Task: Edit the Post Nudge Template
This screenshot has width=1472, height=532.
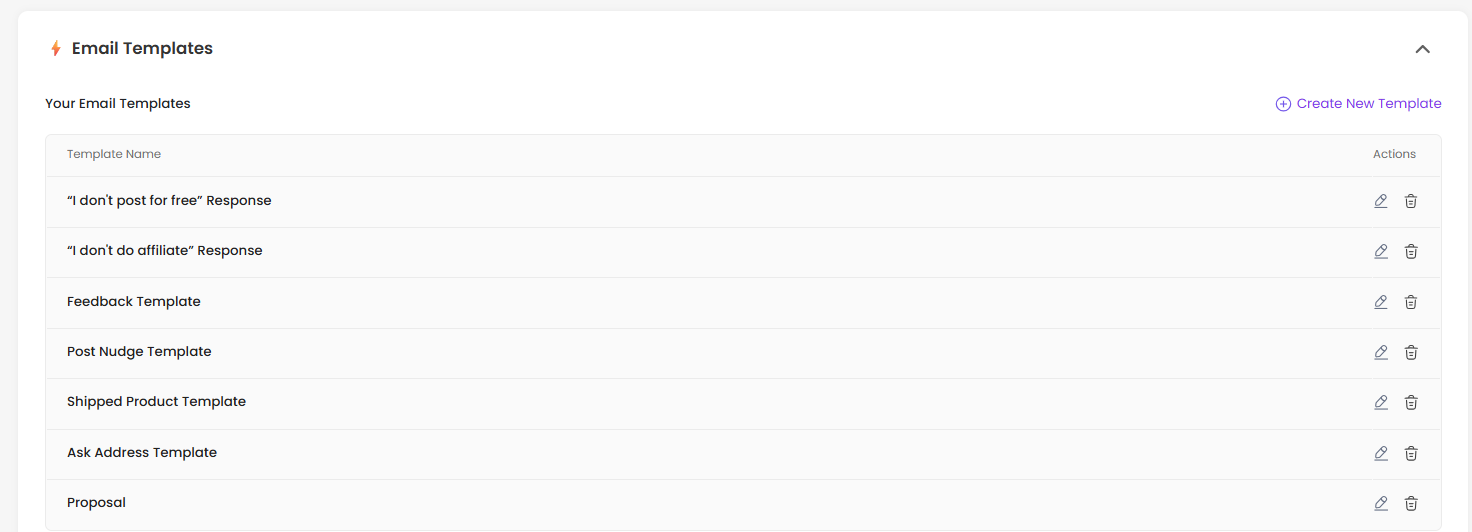Action: pyautogui.click(x=1381, y=352)
